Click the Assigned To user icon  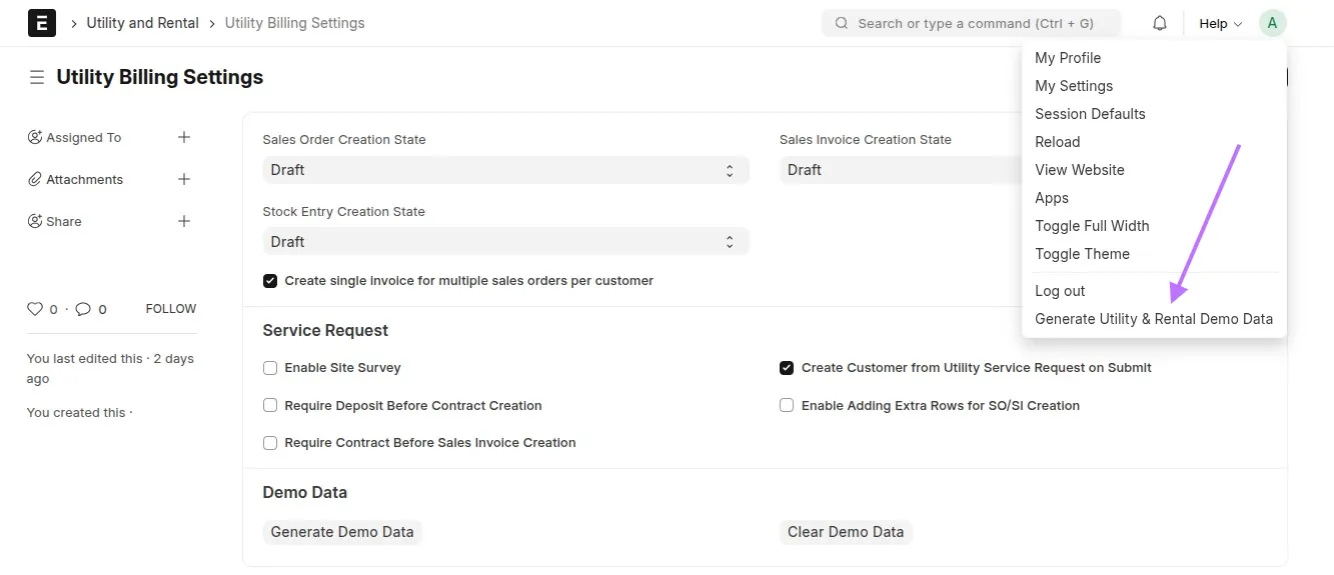(35, 137)
